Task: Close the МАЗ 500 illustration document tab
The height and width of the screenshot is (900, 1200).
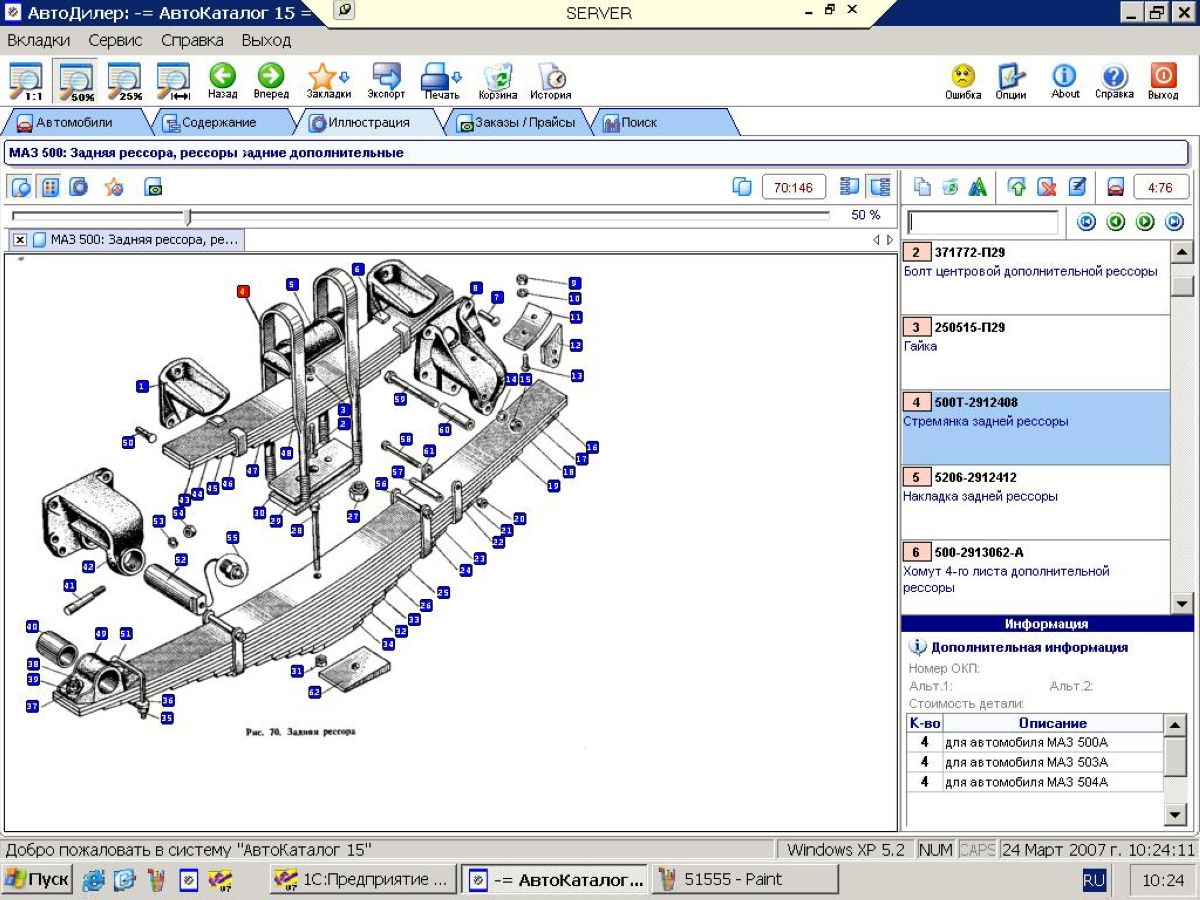Action: (20, 240)
